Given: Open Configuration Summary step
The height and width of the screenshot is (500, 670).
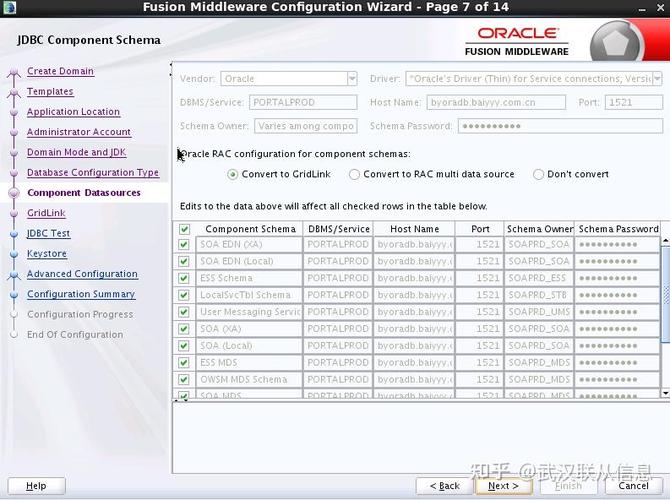Looking at the screenshot, I should pos(81,294).
